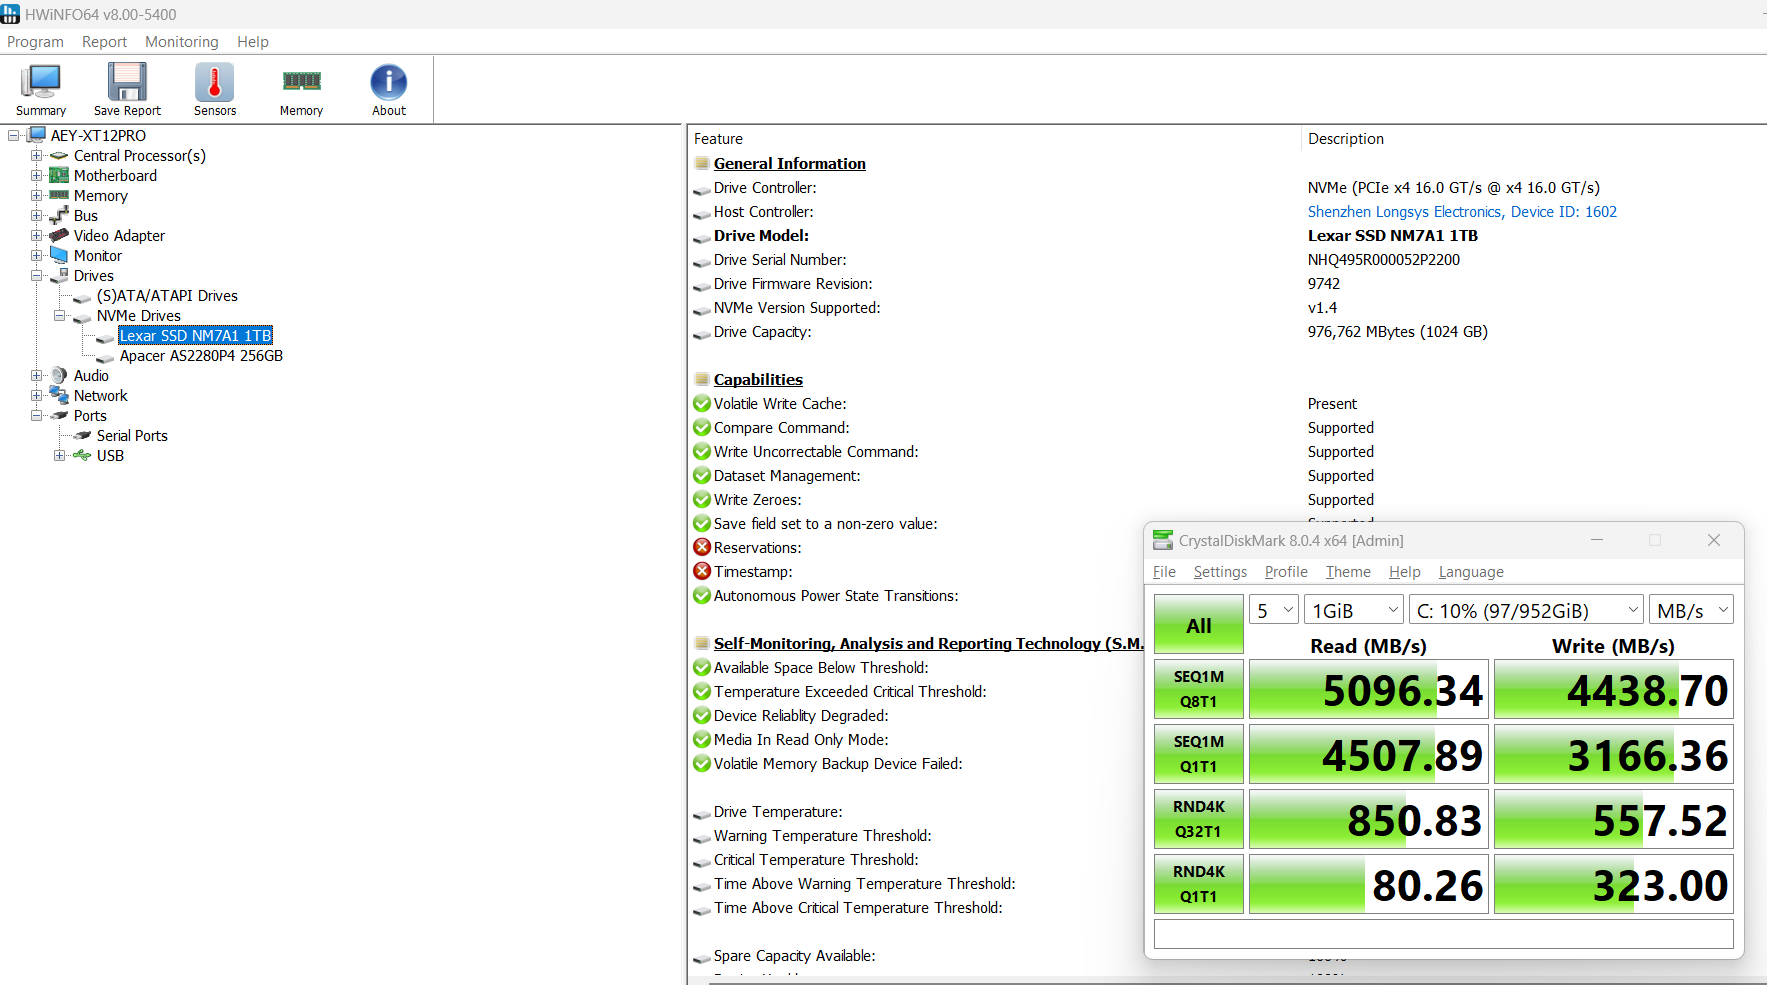Open the CrystalDiskMark Theme menu
Viewport: 1767px width, 985px height.
[x=1348, y=572]
